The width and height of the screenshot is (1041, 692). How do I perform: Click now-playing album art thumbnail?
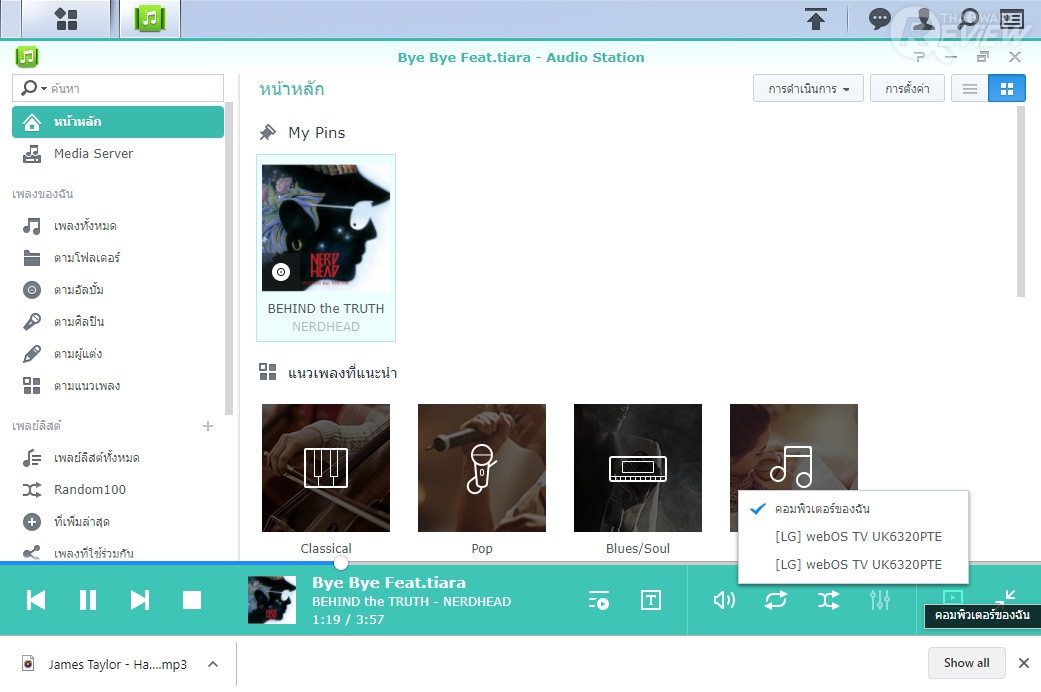tap(272, 600)
